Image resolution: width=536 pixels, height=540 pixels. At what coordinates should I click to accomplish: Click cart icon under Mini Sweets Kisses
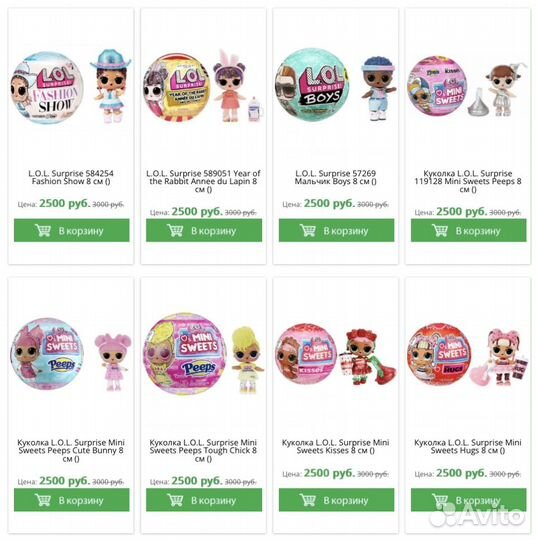click(x=308, y=500)
